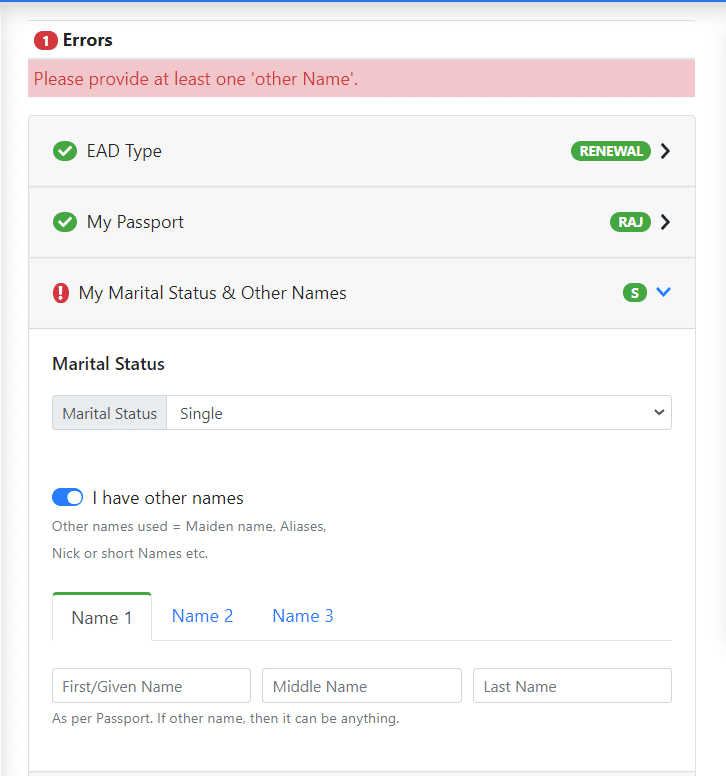Switch to the Name 3 tab

tap(303, 616)
